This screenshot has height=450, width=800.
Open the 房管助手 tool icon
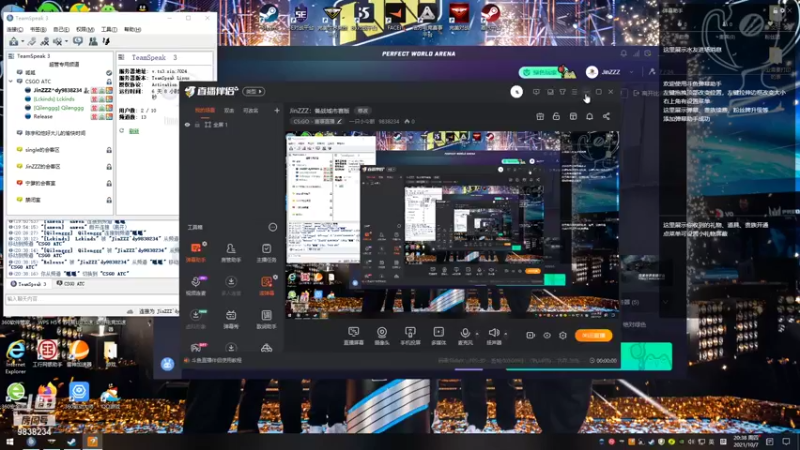click(231, 252)
